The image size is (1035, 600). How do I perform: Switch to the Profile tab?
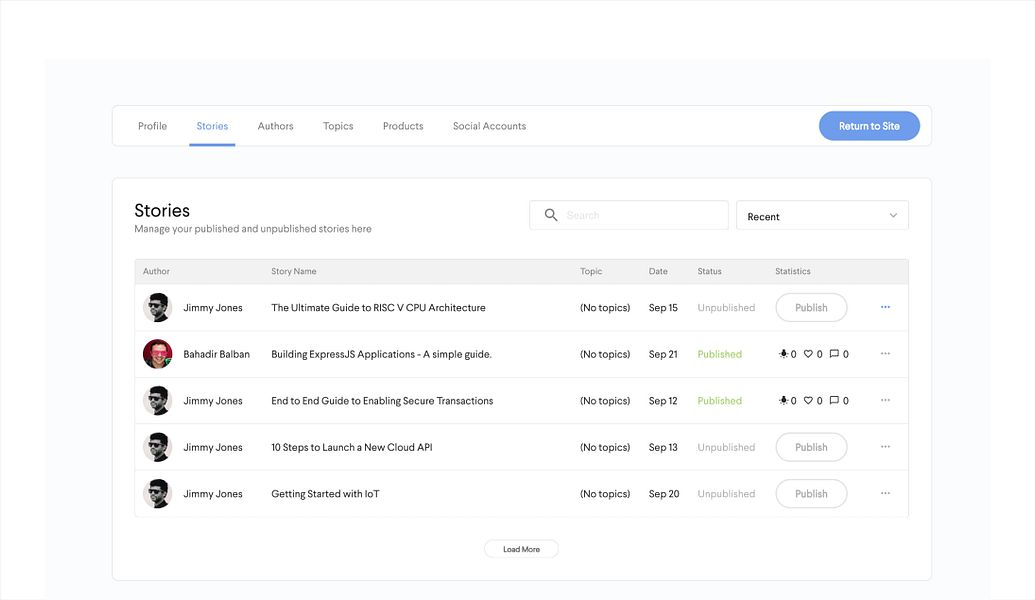pyautogui.click(x=152, y=126)
